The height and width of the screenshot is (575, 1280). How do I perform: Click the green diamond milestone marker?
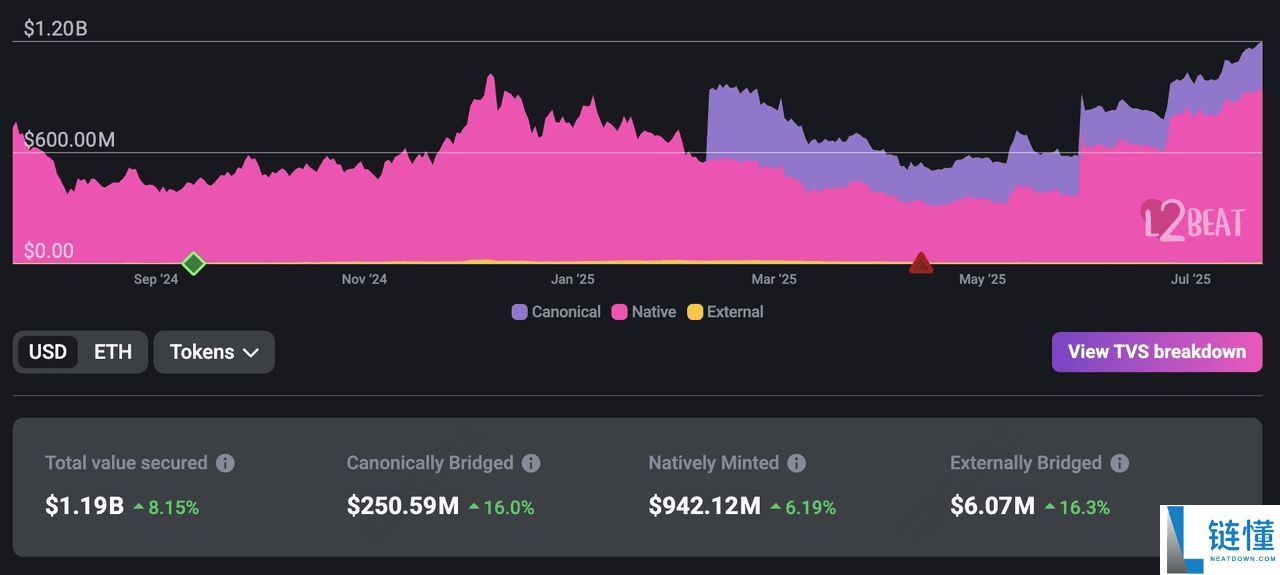point(194,264)
